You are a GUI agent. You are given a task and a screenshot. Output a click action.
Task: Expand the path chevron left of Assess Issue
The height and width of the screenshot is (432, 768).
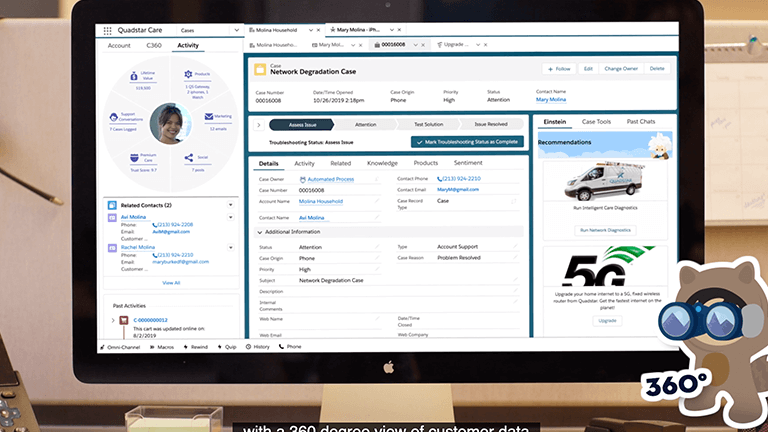point(258,125)
